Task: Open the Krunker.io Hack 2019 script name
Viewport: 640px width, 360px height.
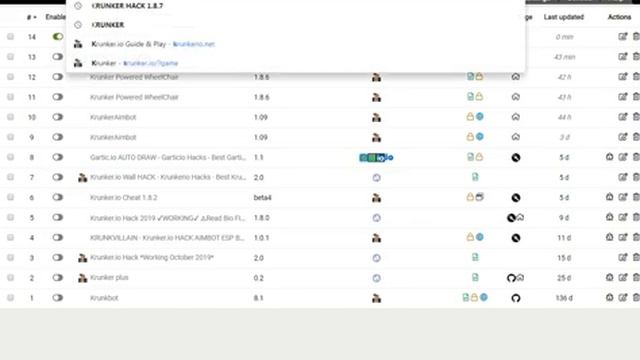Action: tap(167, 218)
